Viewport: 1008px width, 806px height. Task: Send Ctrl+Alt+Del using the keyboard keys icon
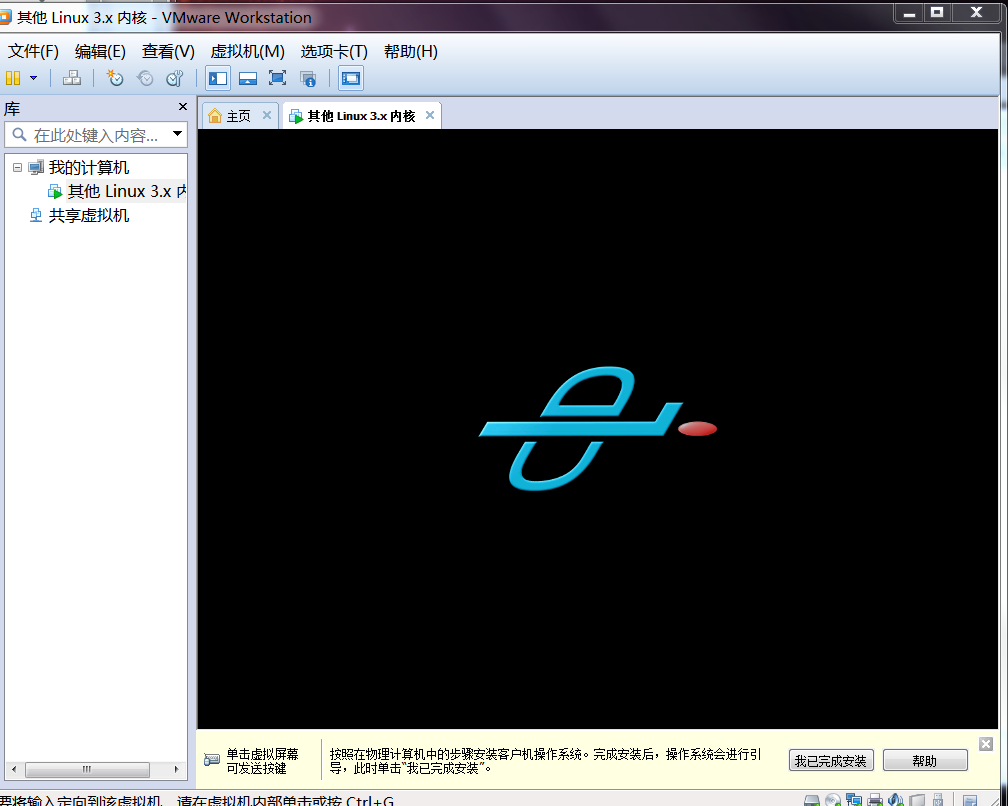click(71, 78)
